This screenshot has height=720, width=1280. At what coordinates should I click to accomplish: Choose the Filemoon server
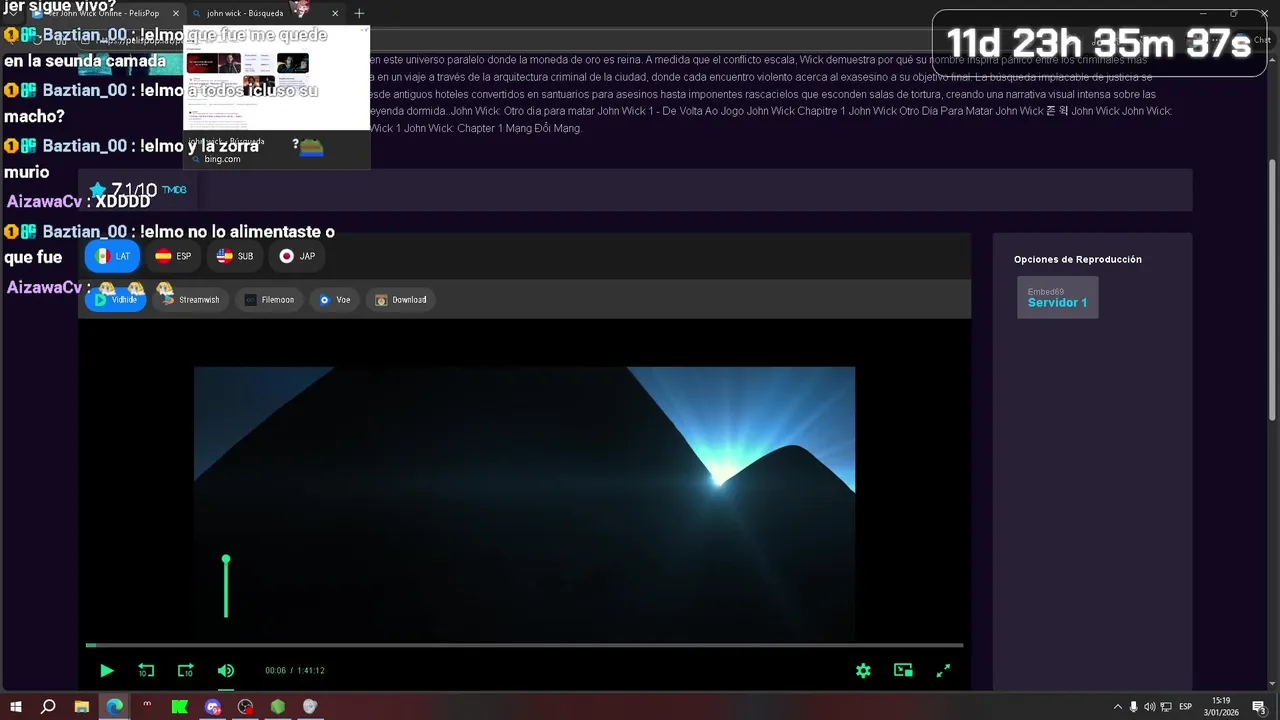coord(270,300)
